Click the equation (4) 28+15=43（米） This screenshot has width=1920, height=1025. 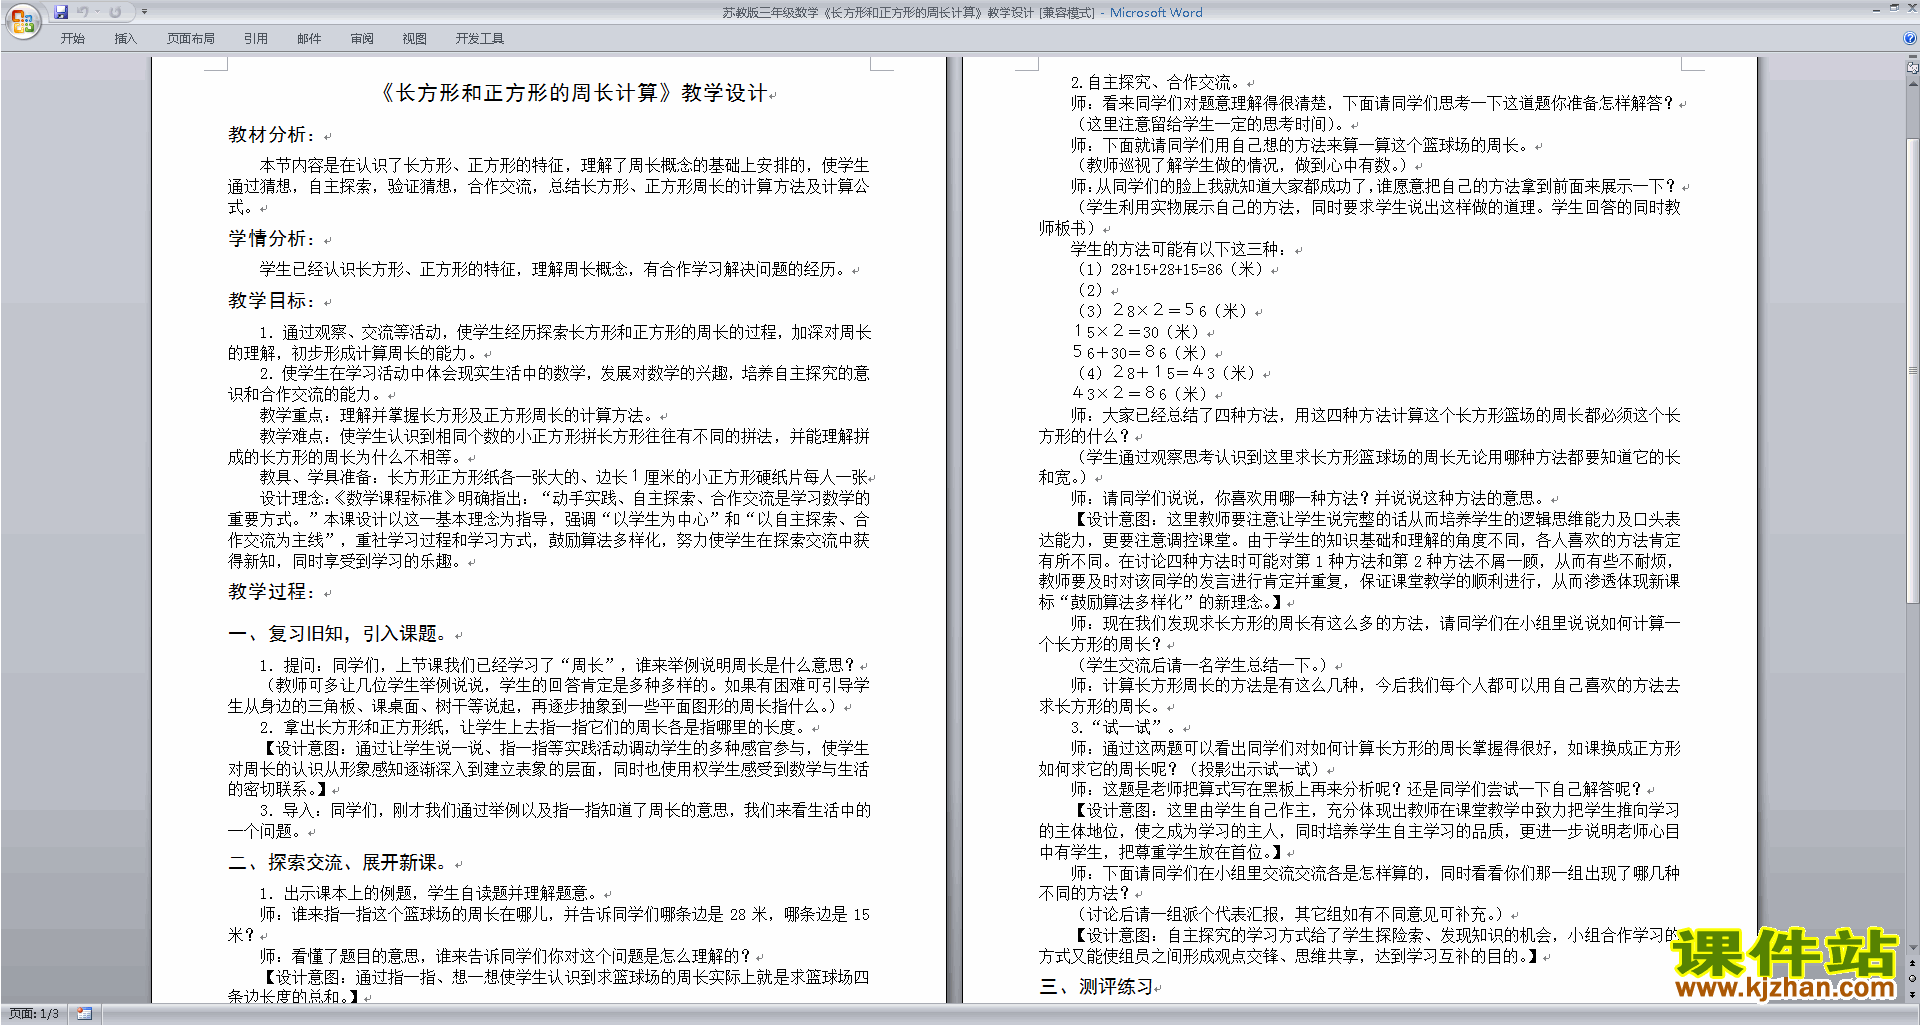(x=1166, y=373)
